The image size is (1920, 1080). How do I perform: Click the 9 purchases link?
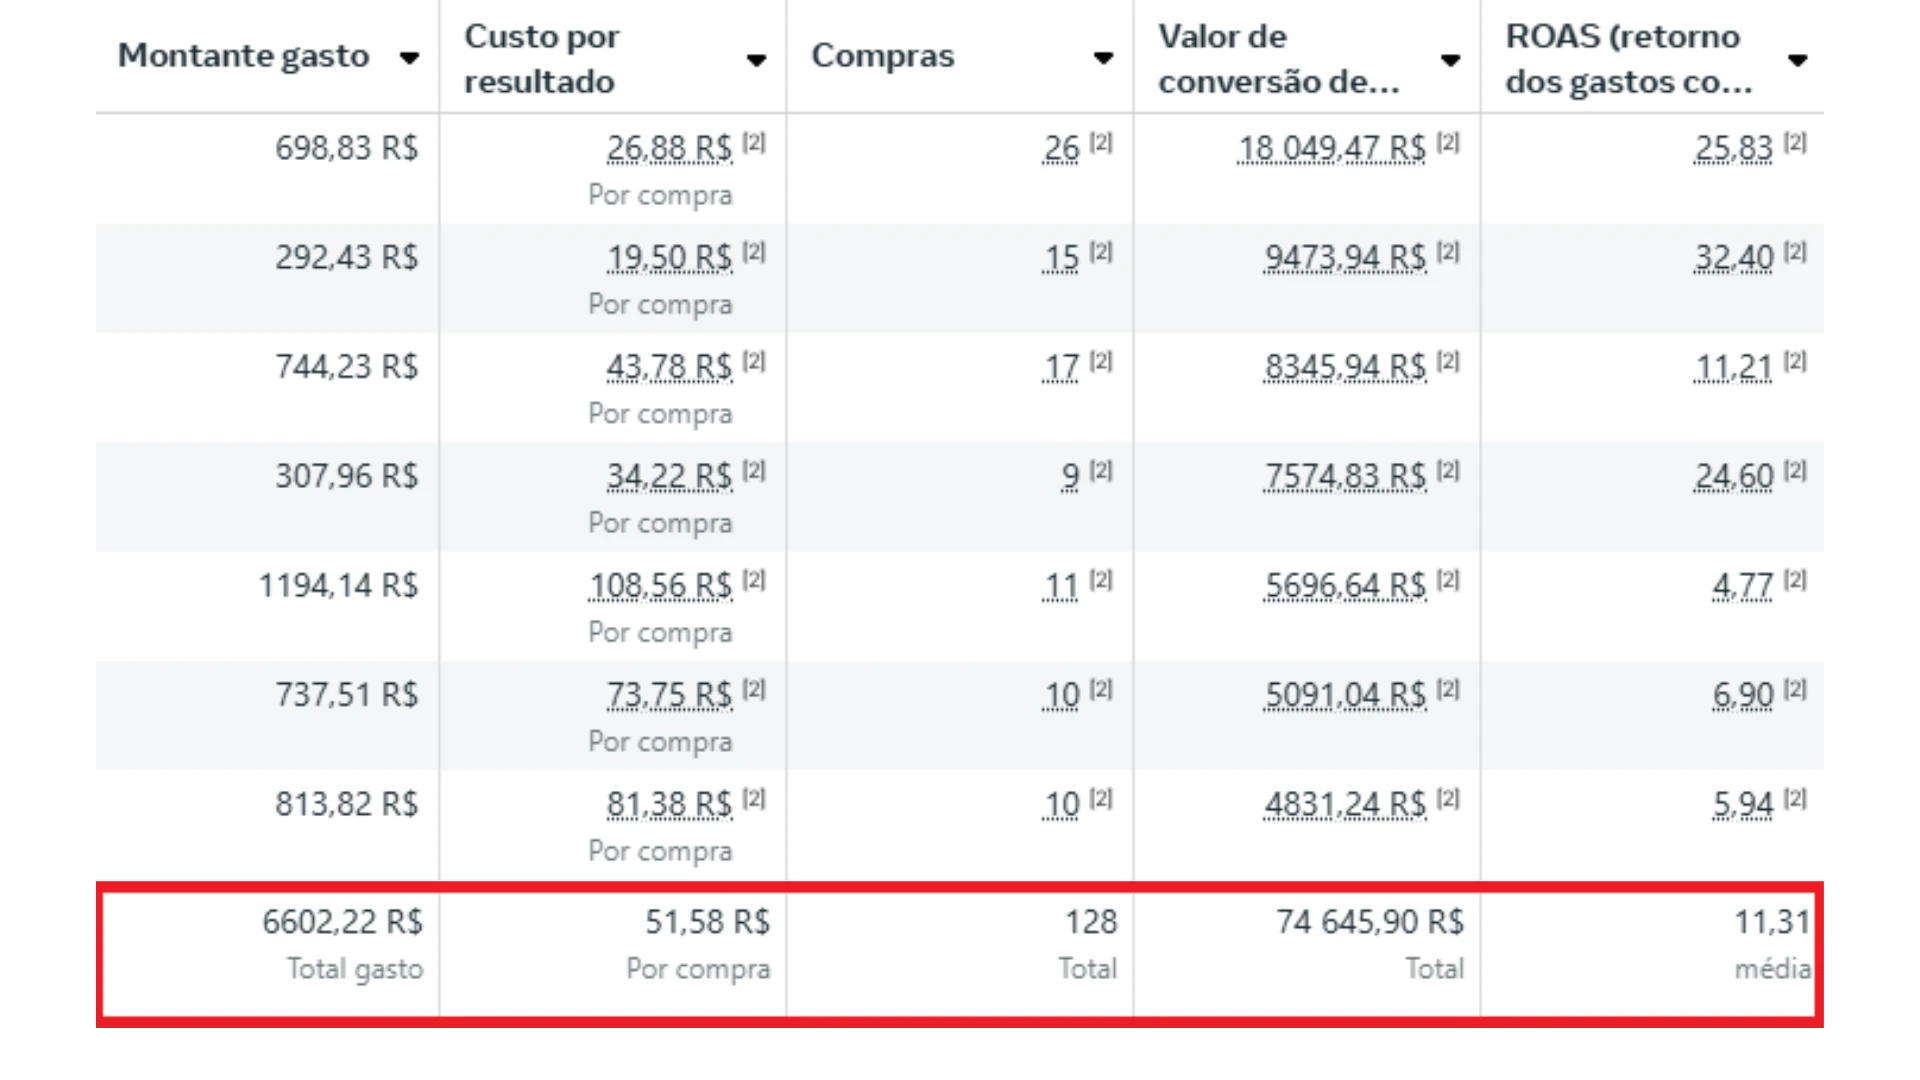coord(1069,477)
